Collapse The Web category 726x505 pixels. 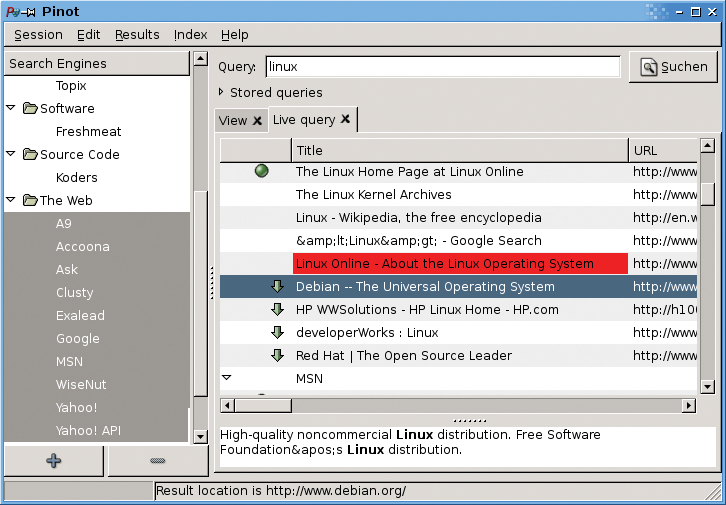click(11, 200)
